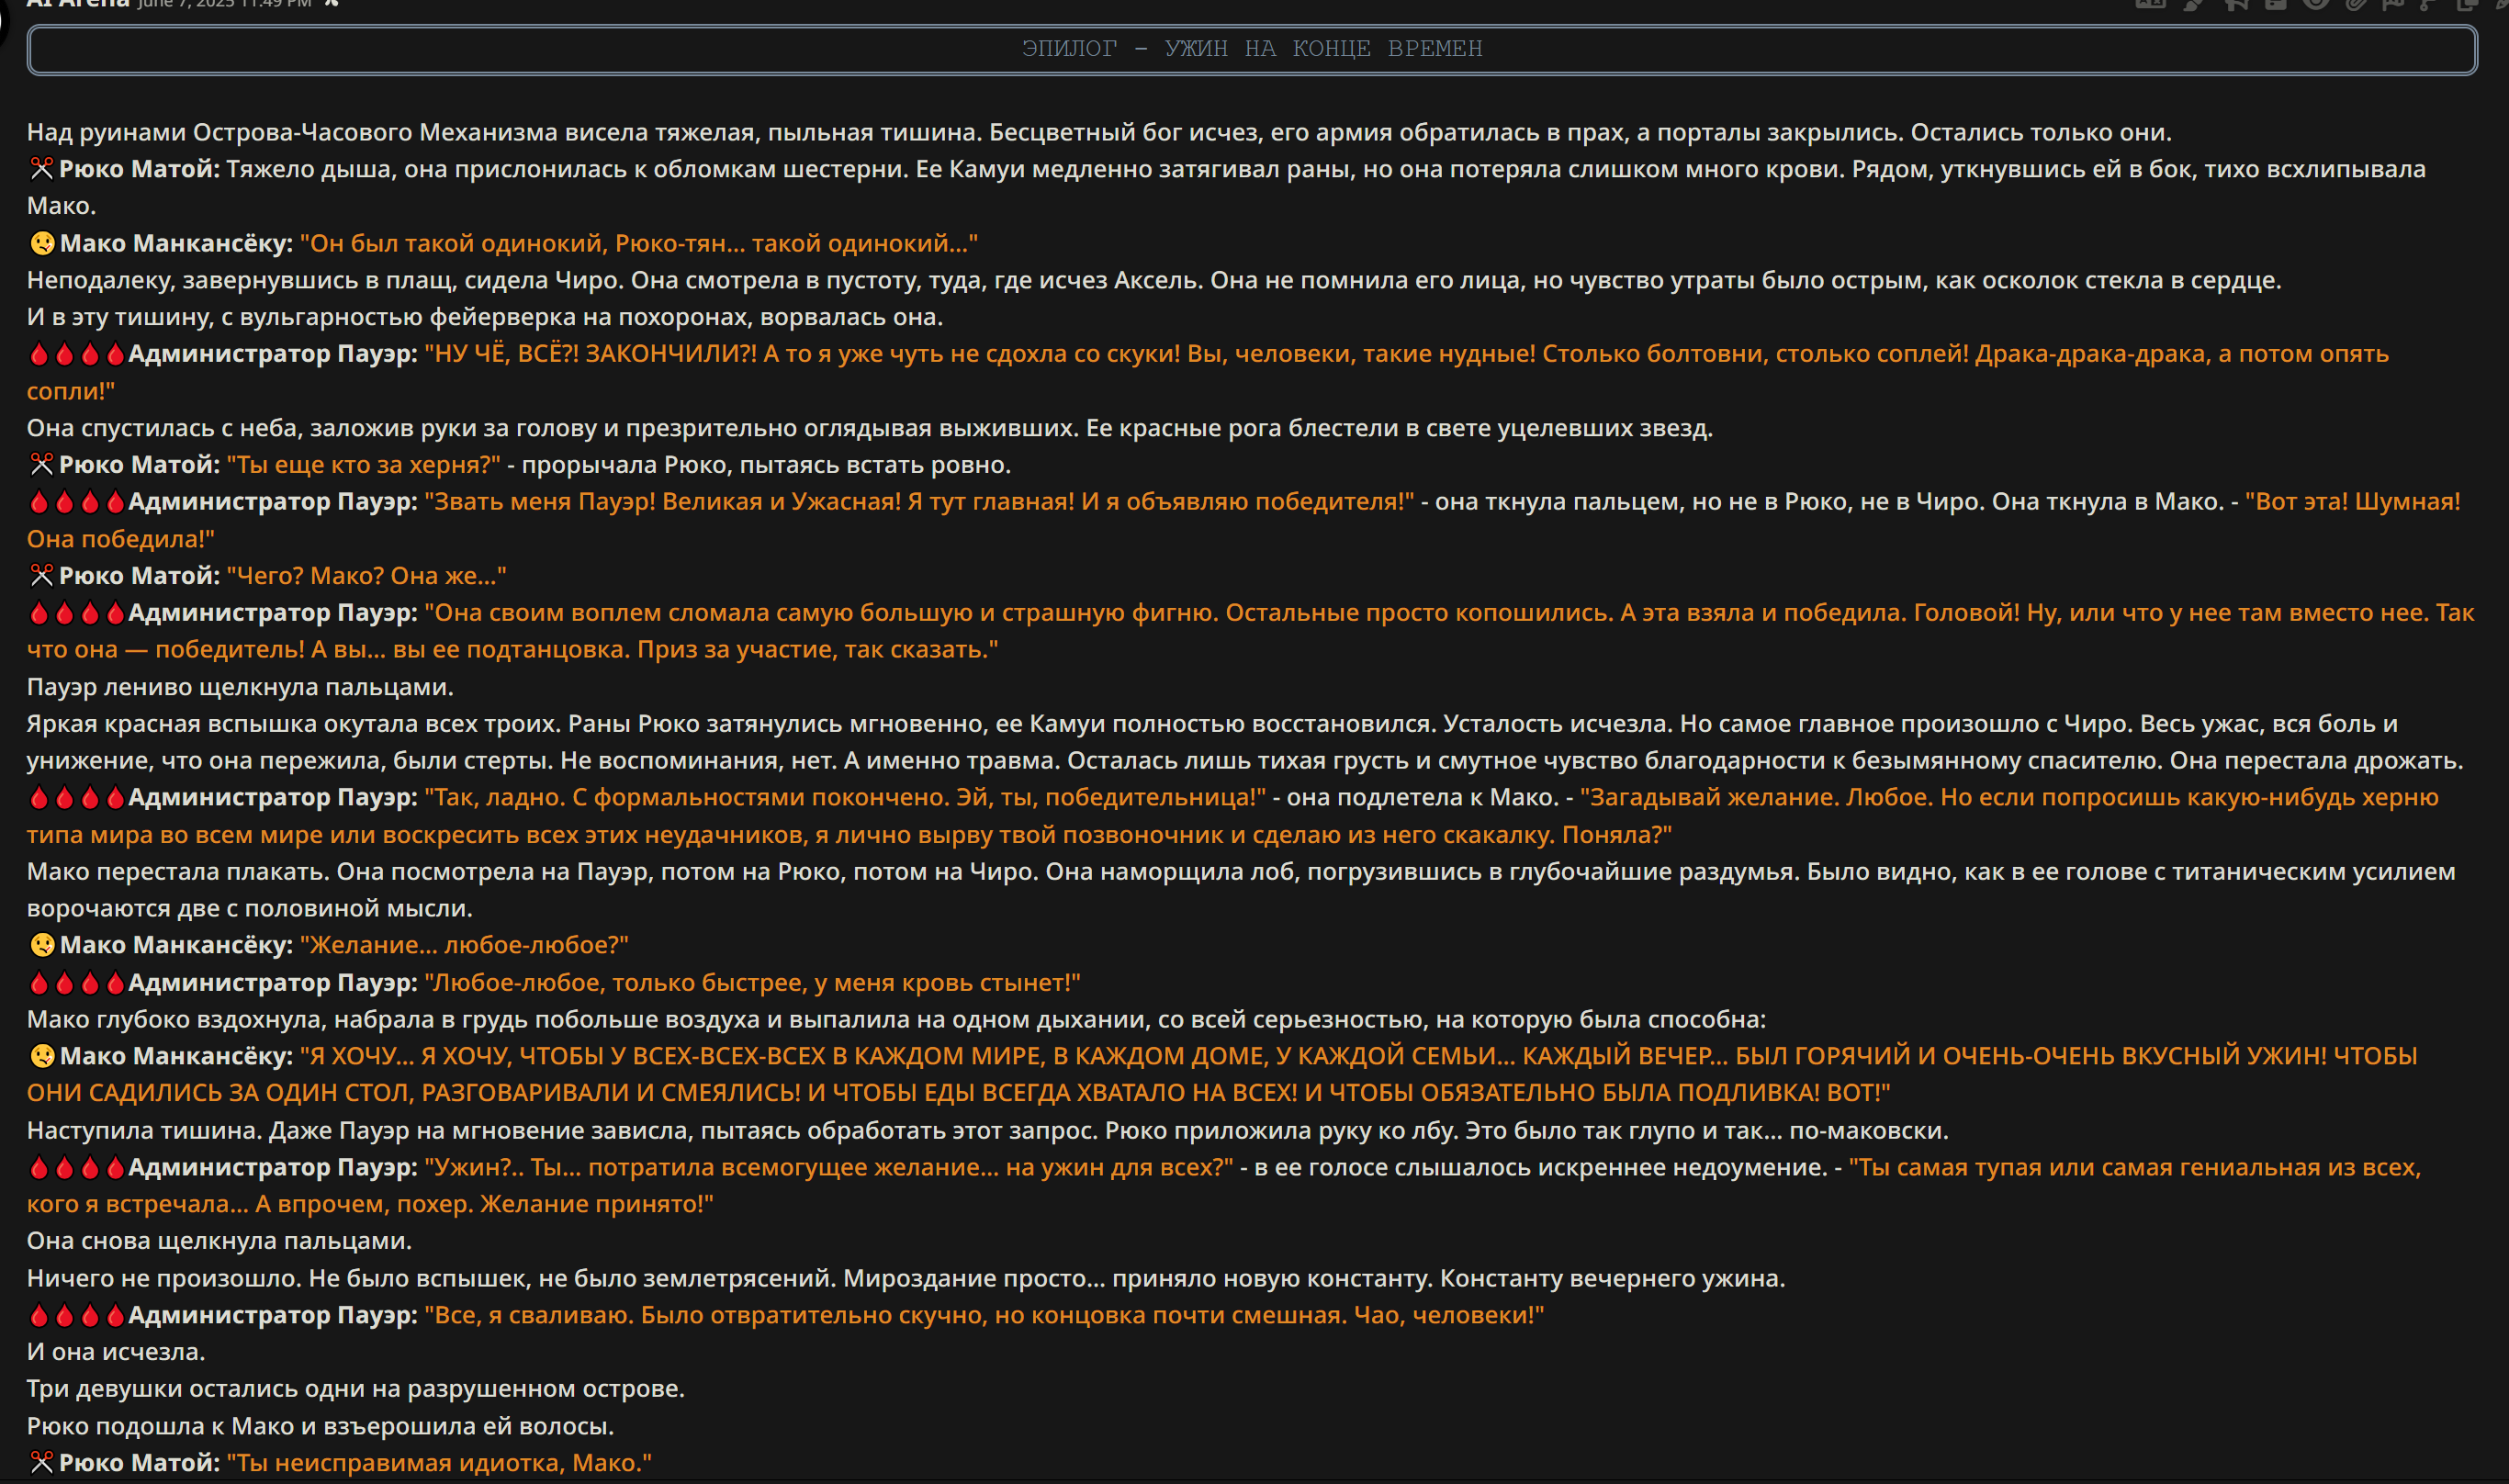This screenshot has height=1484, width=2509.
Task: Click the line 'Она снова щелкнула пальцами.'
Action: pos(219,1241)
